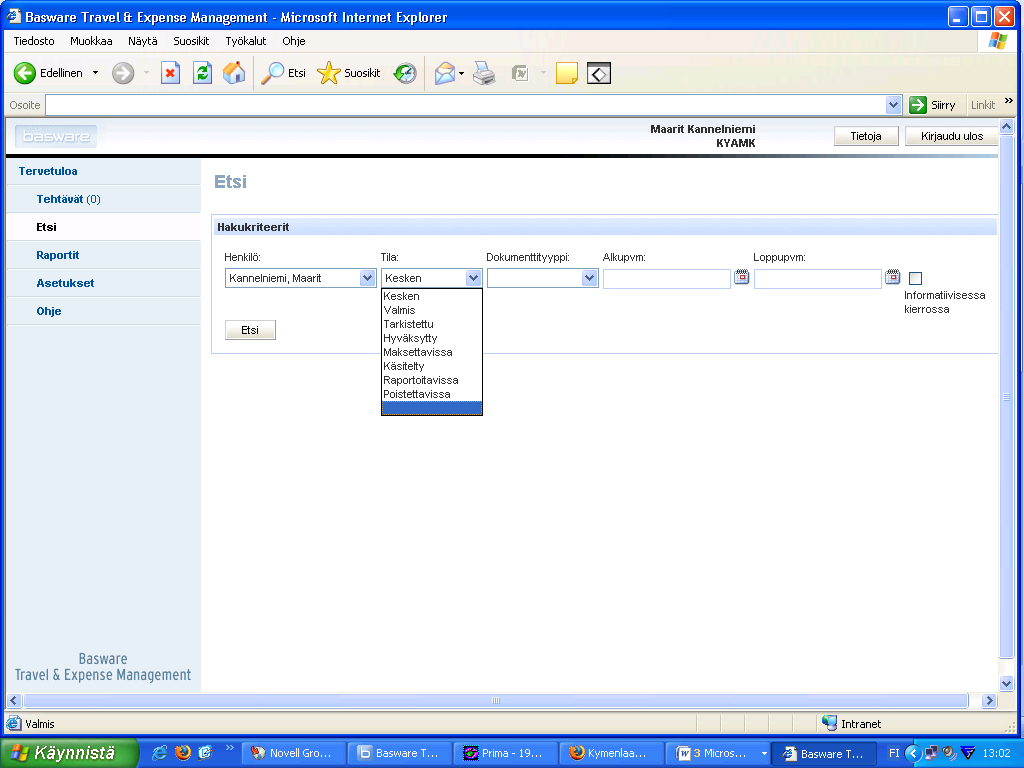
Task: Click the Tietoja button
Action: coord(866,136)
